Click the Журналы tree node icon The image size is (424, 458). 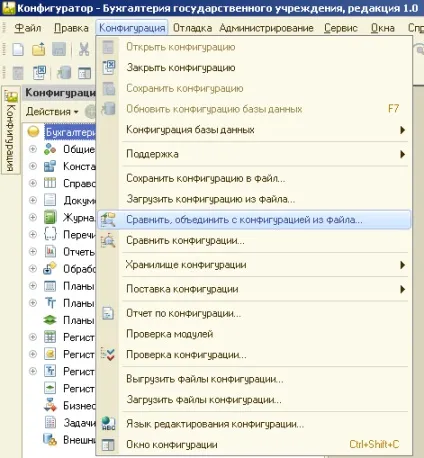click(50, 217)
